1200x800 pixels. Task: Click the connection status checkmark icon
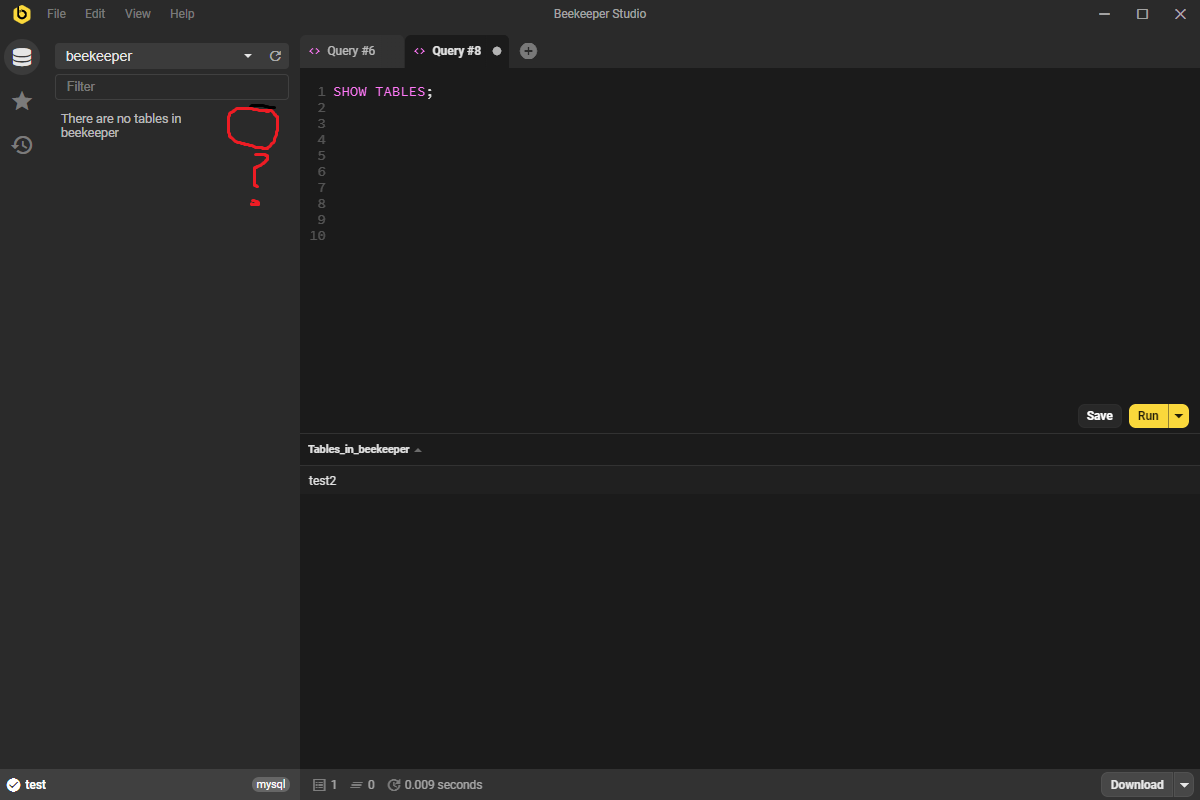[x=11, y=784]
